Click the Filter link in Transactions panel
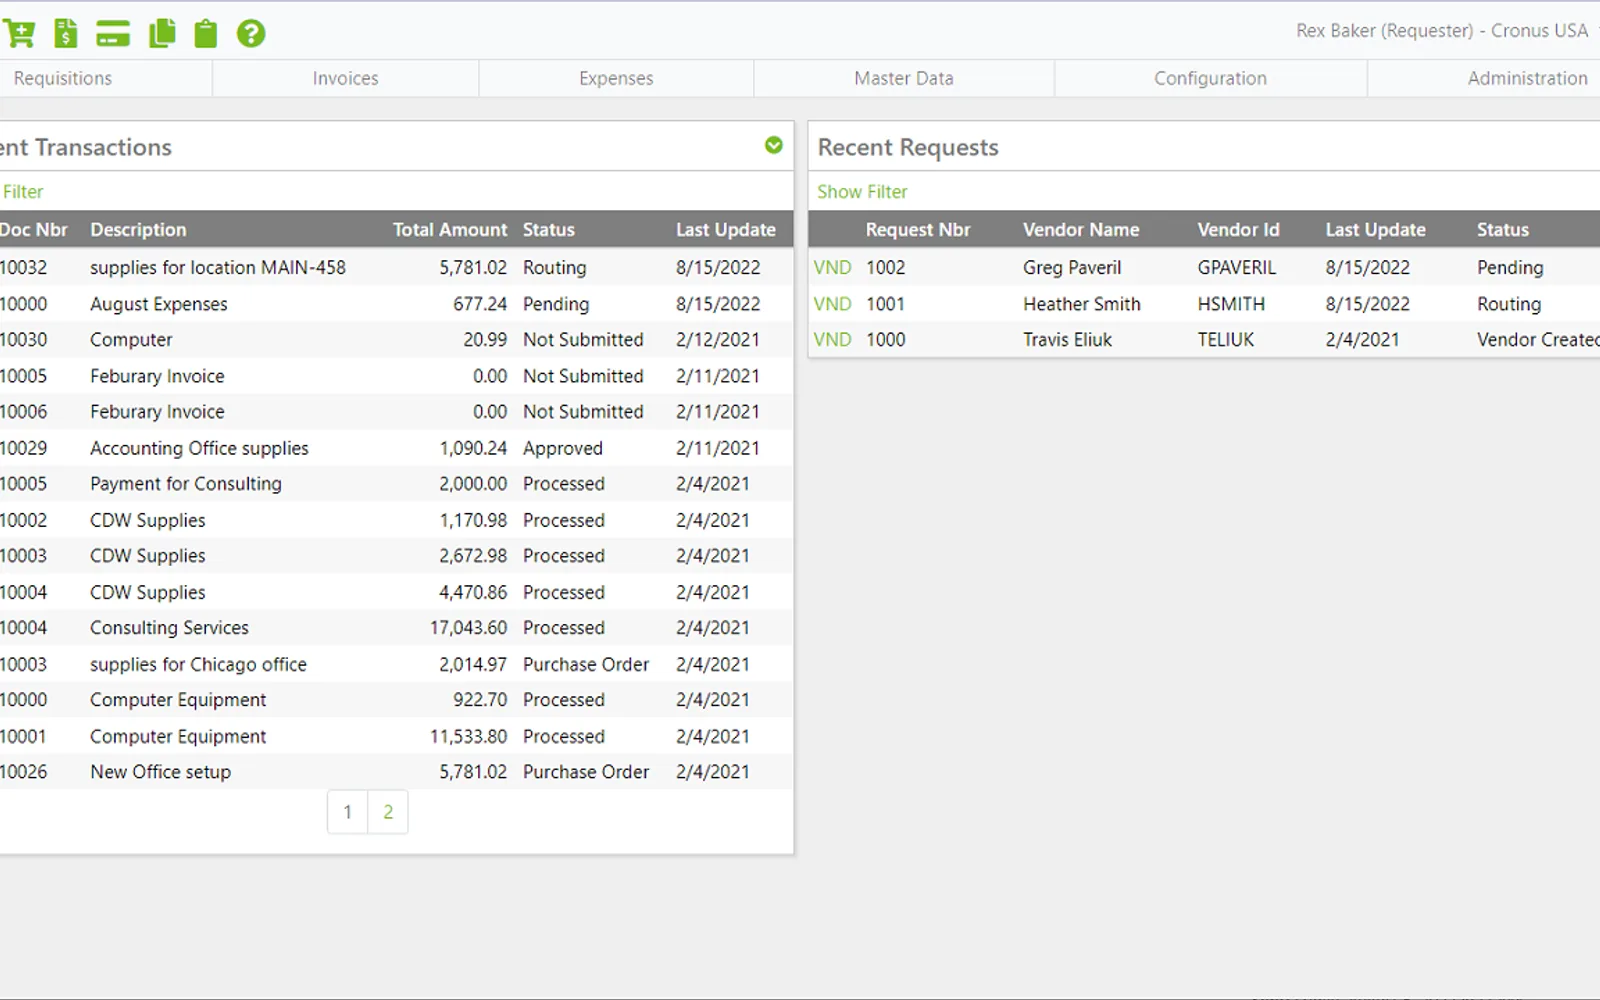 [23, 192]
